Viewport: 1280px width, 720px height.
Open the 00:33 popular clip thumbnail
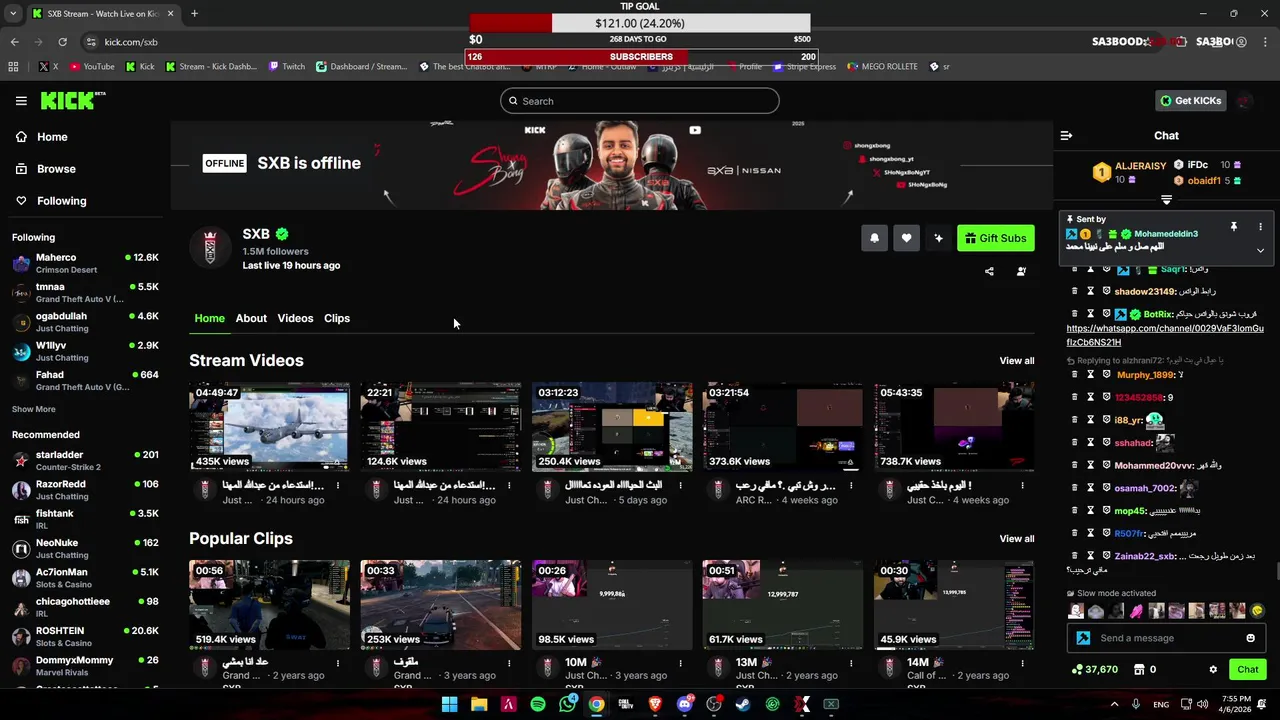441,605
